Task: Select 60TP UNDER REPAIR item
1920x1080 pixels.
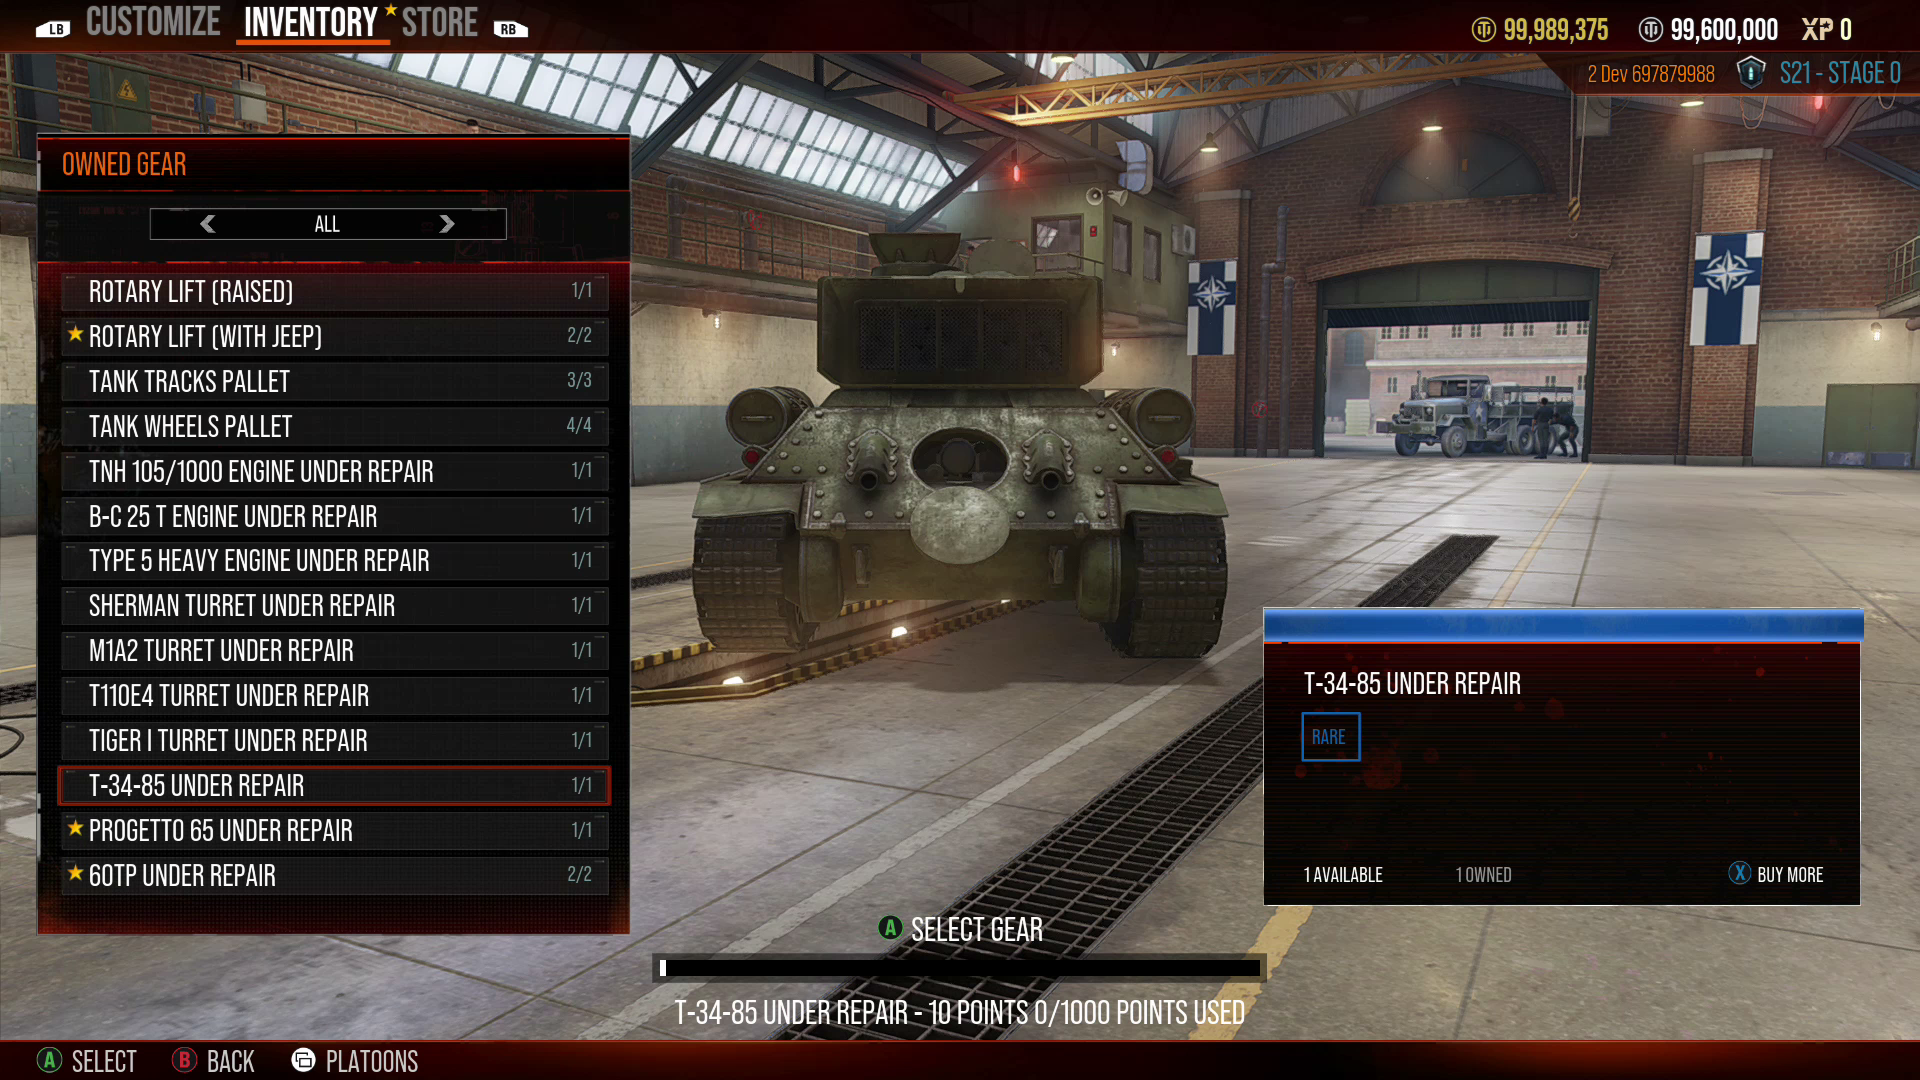Action: pyautogui.click(x=334, y=874)
